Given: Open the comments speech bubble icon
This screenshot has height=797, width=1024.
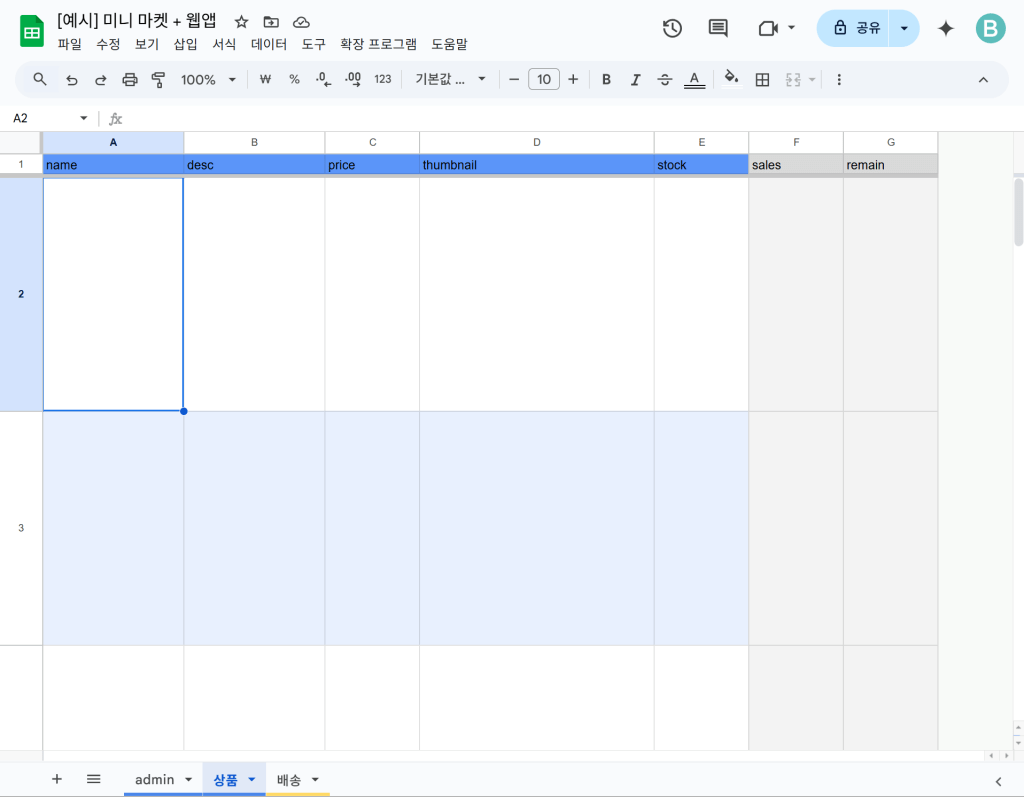Looking at the screenshot, I should (718, 28).
